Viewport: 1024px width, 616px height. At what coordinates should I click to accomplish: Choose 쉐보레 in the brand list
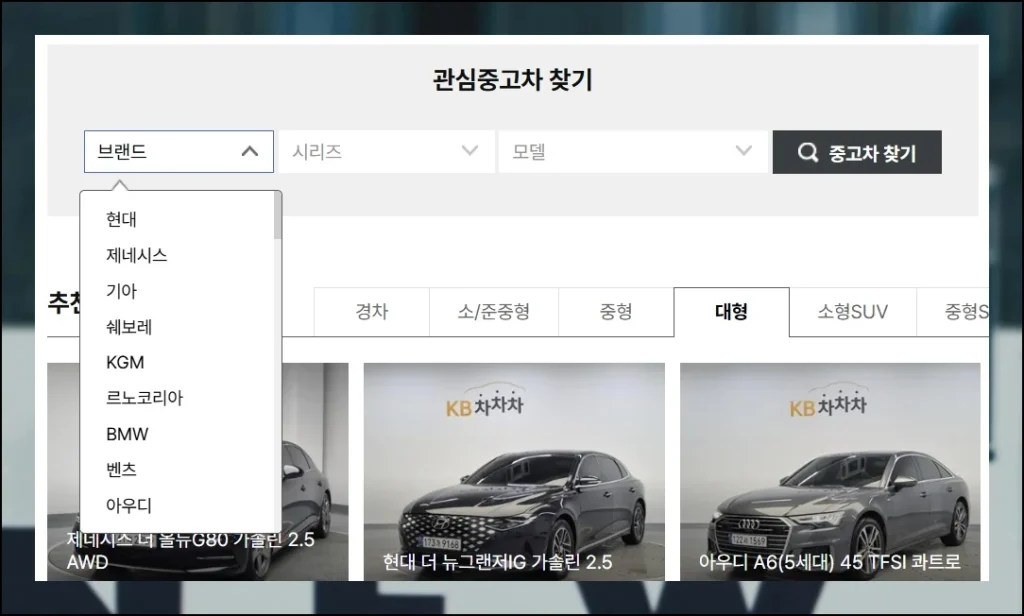129,327
